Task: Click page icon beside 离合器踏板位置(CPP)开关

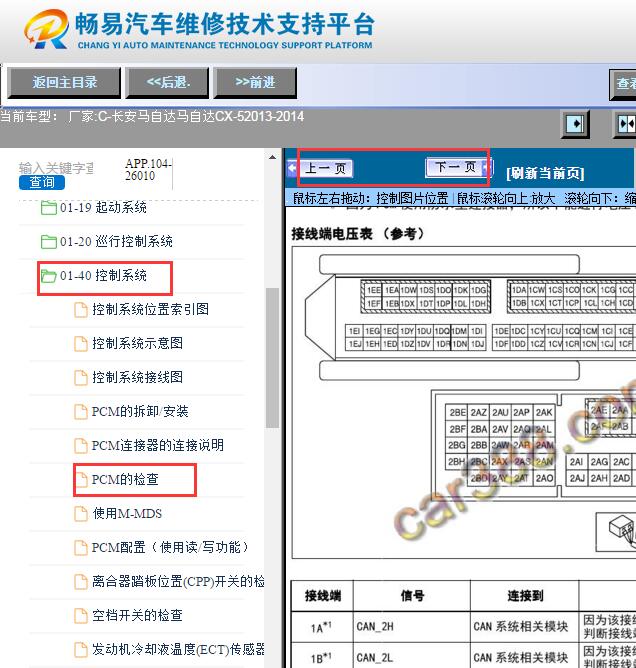Action: [x=81, y=582]
